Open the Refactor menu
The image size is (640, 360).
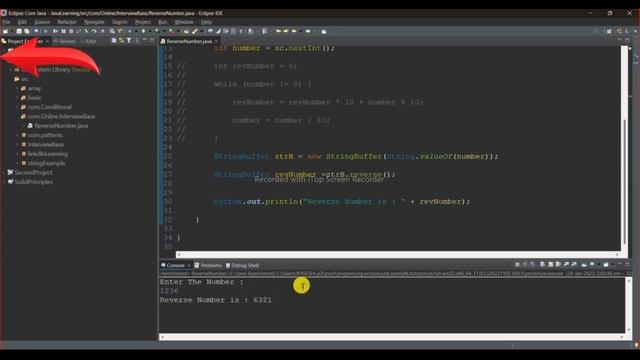(x=67, y=22)
